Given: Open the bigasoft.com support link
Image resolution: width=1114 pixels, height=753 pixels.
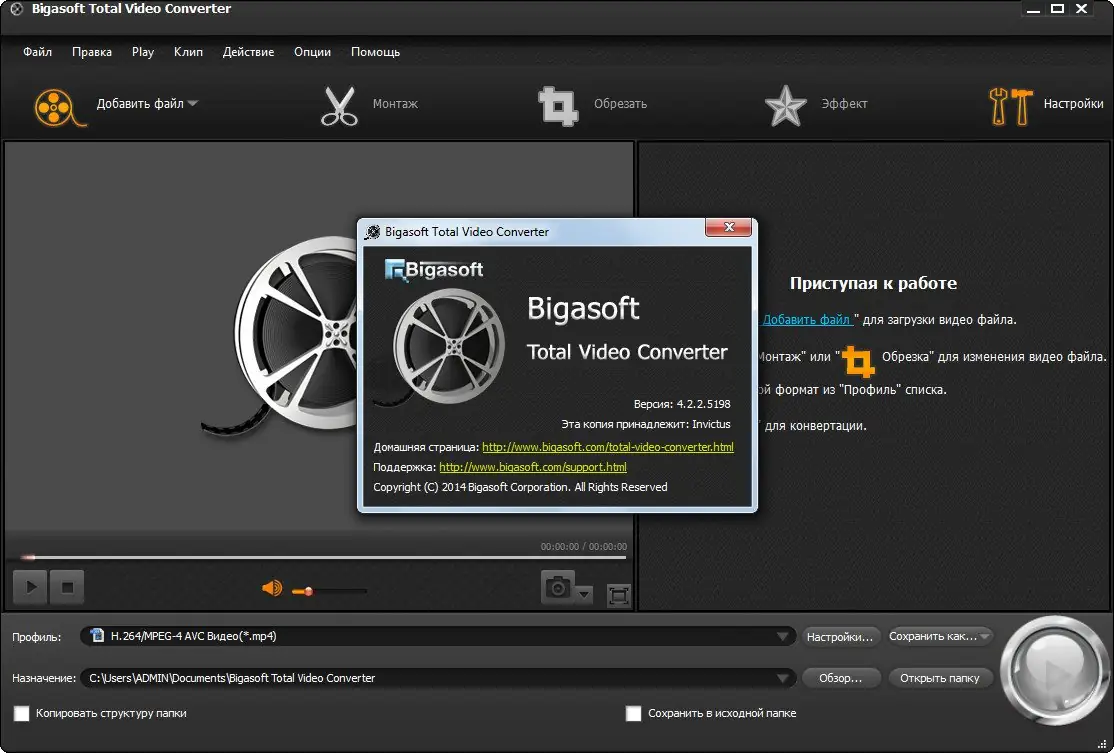Looking at the screenshot, I should point(533,467).
